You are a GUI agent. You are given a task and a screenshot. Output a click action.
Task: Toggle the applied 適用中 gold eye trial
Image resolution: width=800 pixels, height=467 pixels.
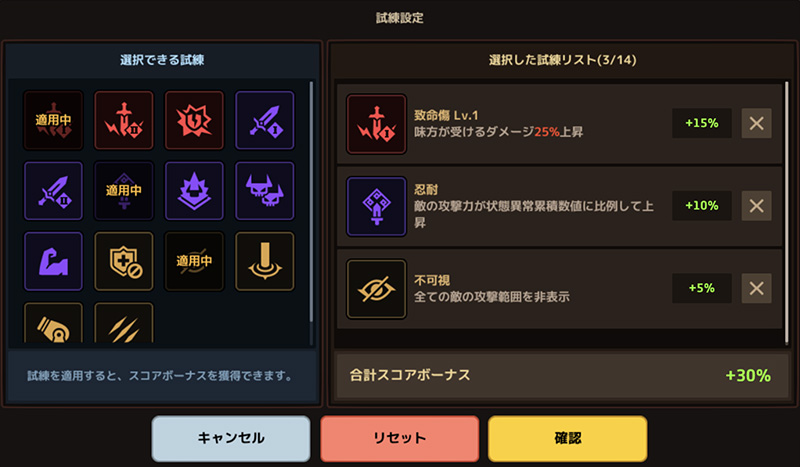[194, 261]
